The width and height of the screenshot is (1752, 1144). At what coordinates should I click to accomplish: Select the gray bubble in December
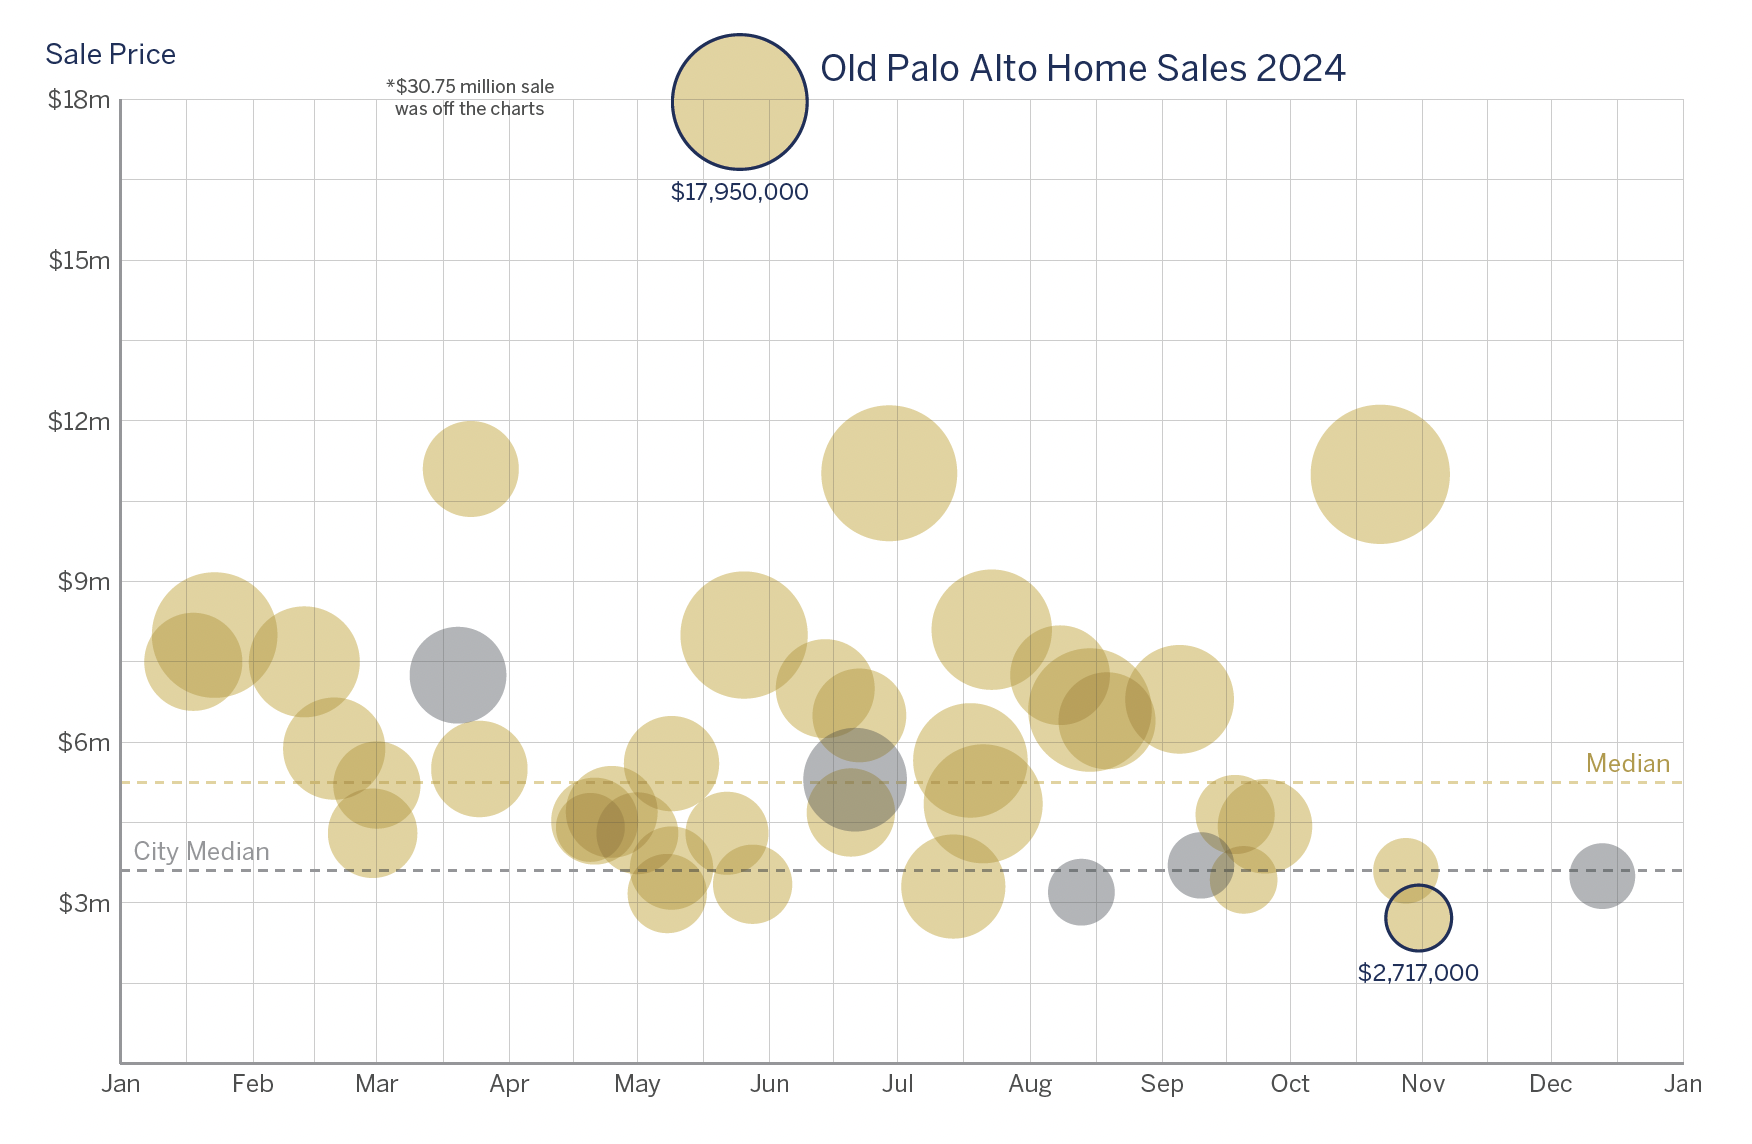pyautogui.click(x=1601, y=875)
